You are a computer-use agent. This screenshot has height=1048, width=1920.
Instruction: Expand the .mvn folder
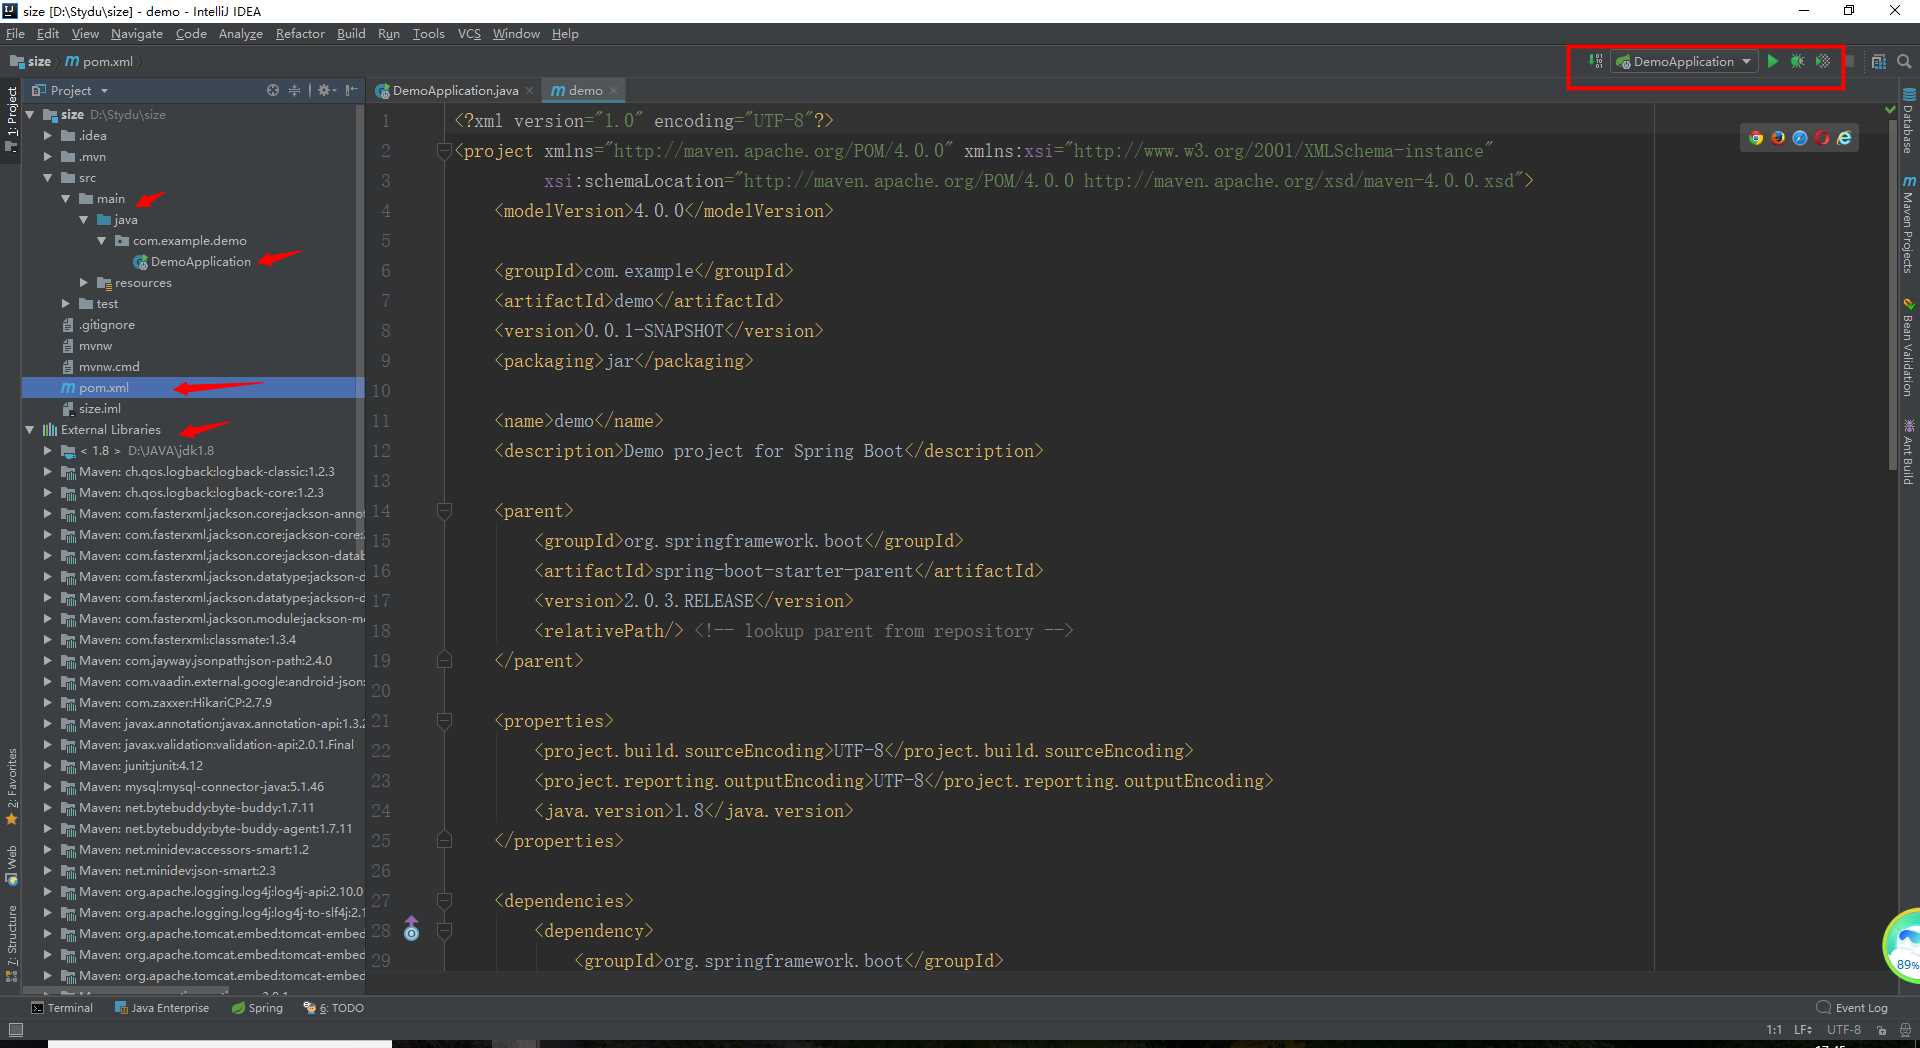click(47, 157)
